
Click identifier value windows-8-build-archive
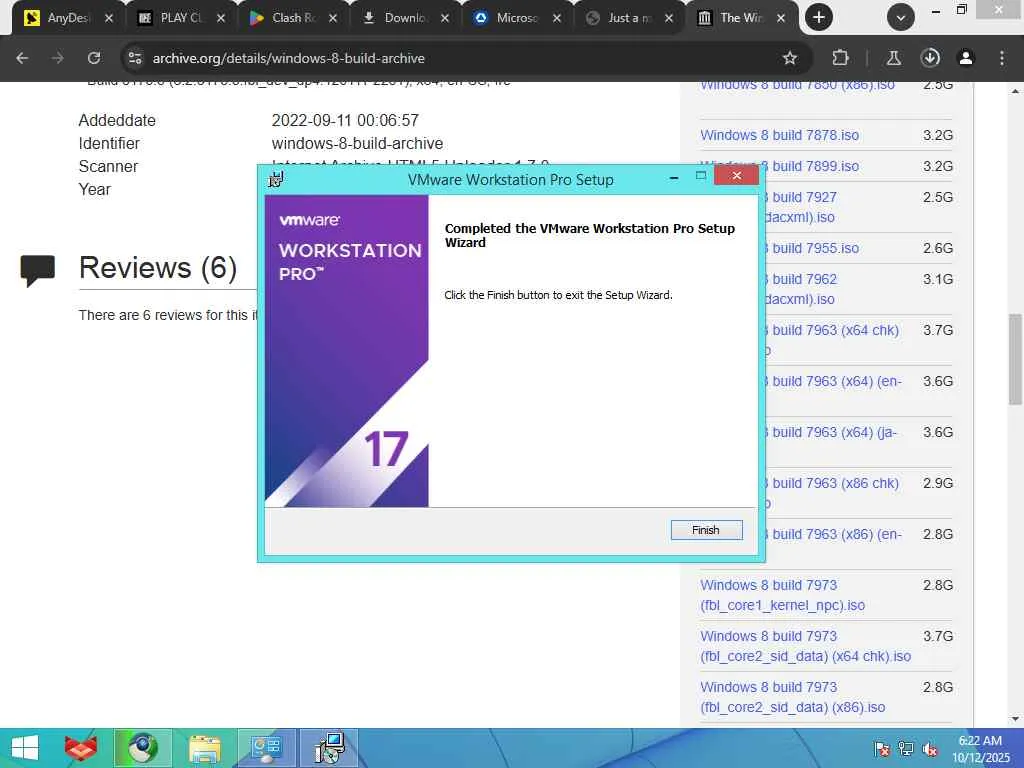click(357, 143)
